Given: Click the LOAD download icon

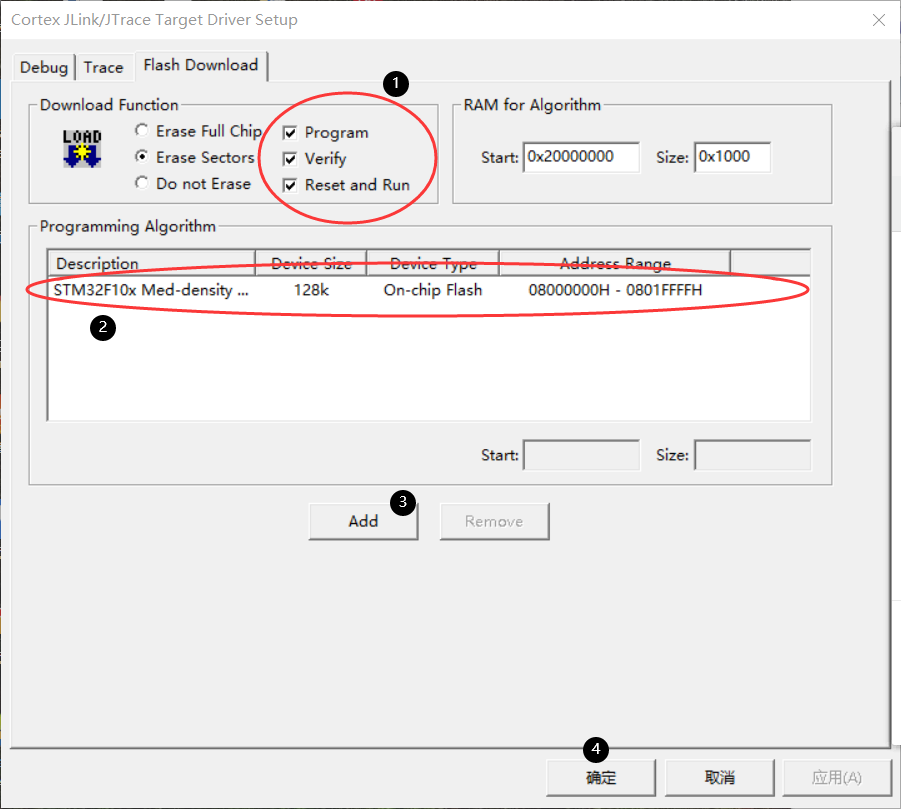Looking at the screenshot, I should pyautogui.click(x=82, y=148).
